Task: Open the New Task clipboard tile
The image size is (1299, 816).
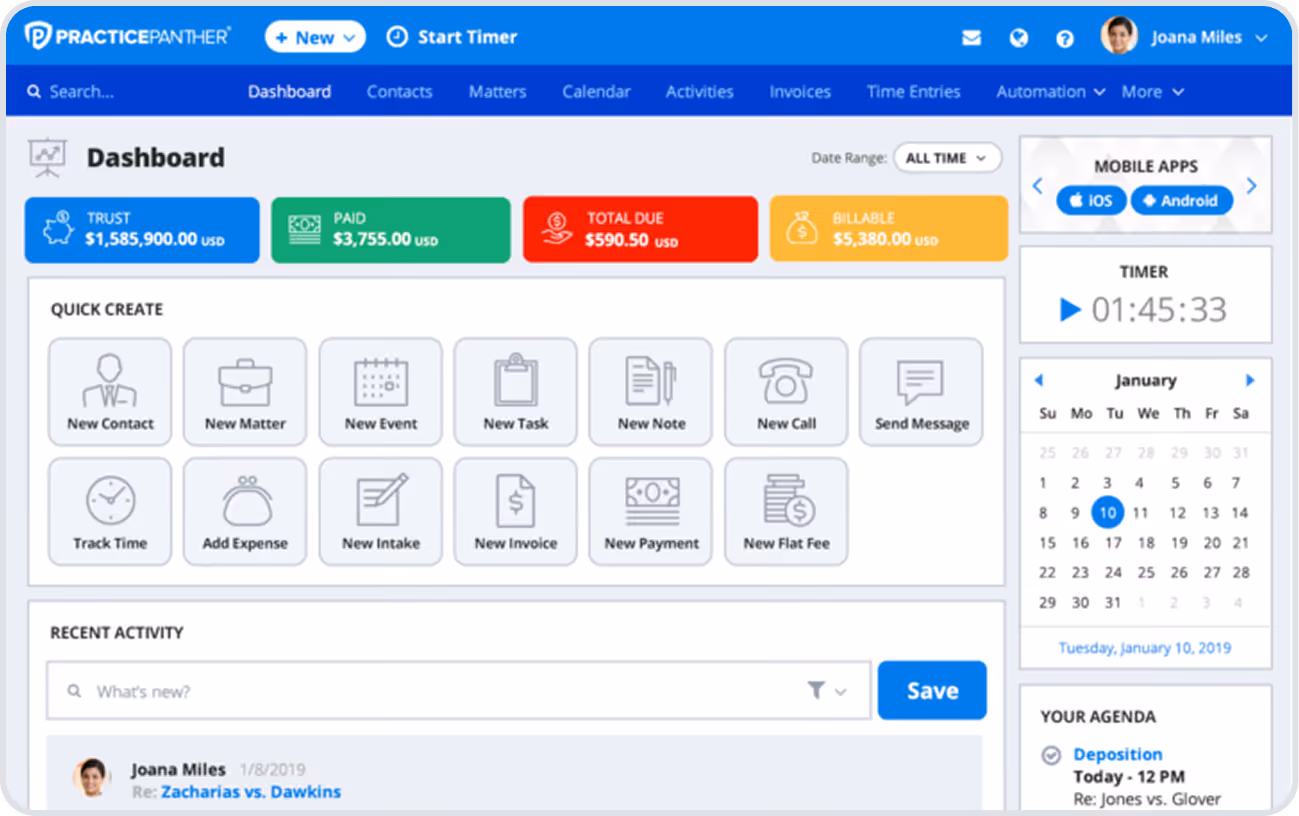Action: (x=515, y=392)
